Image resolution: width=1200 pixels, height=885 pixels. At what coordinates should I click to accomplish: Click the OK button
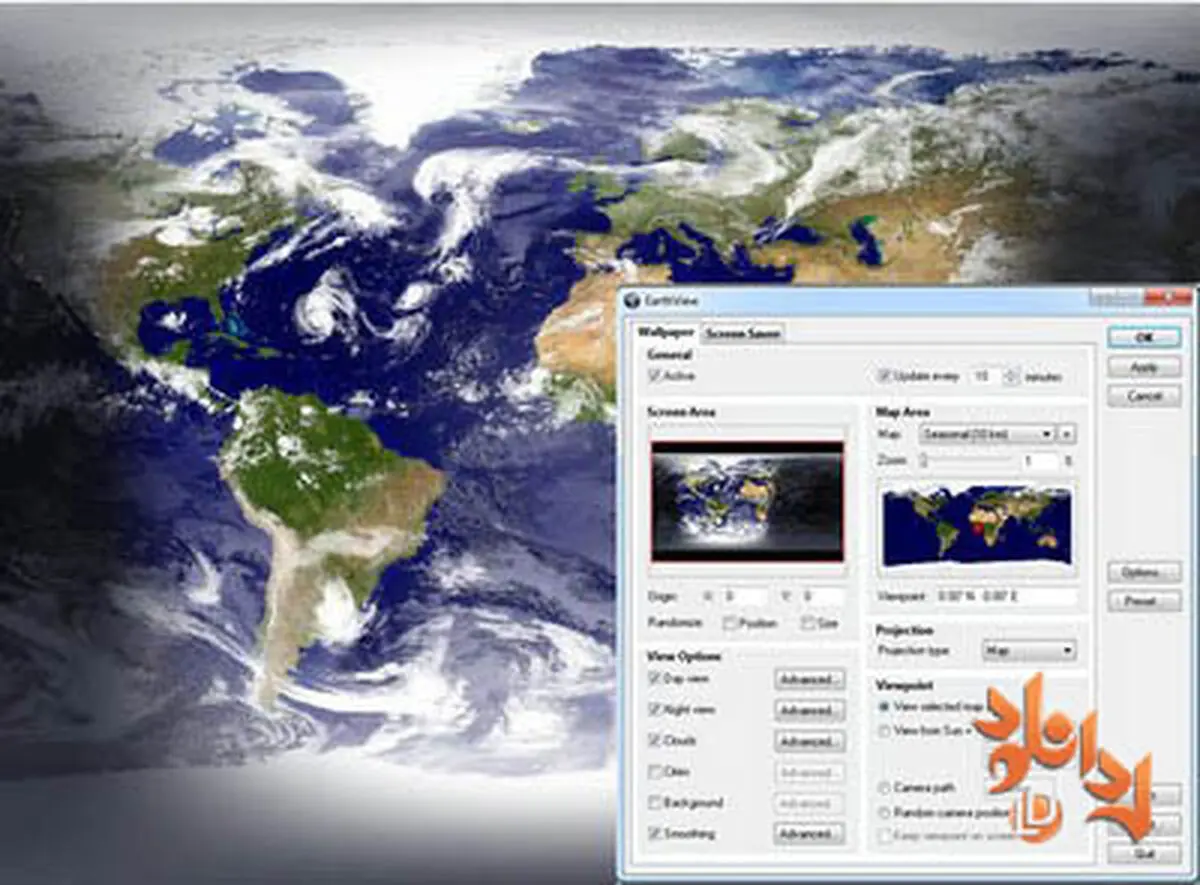pos(1144,338)
